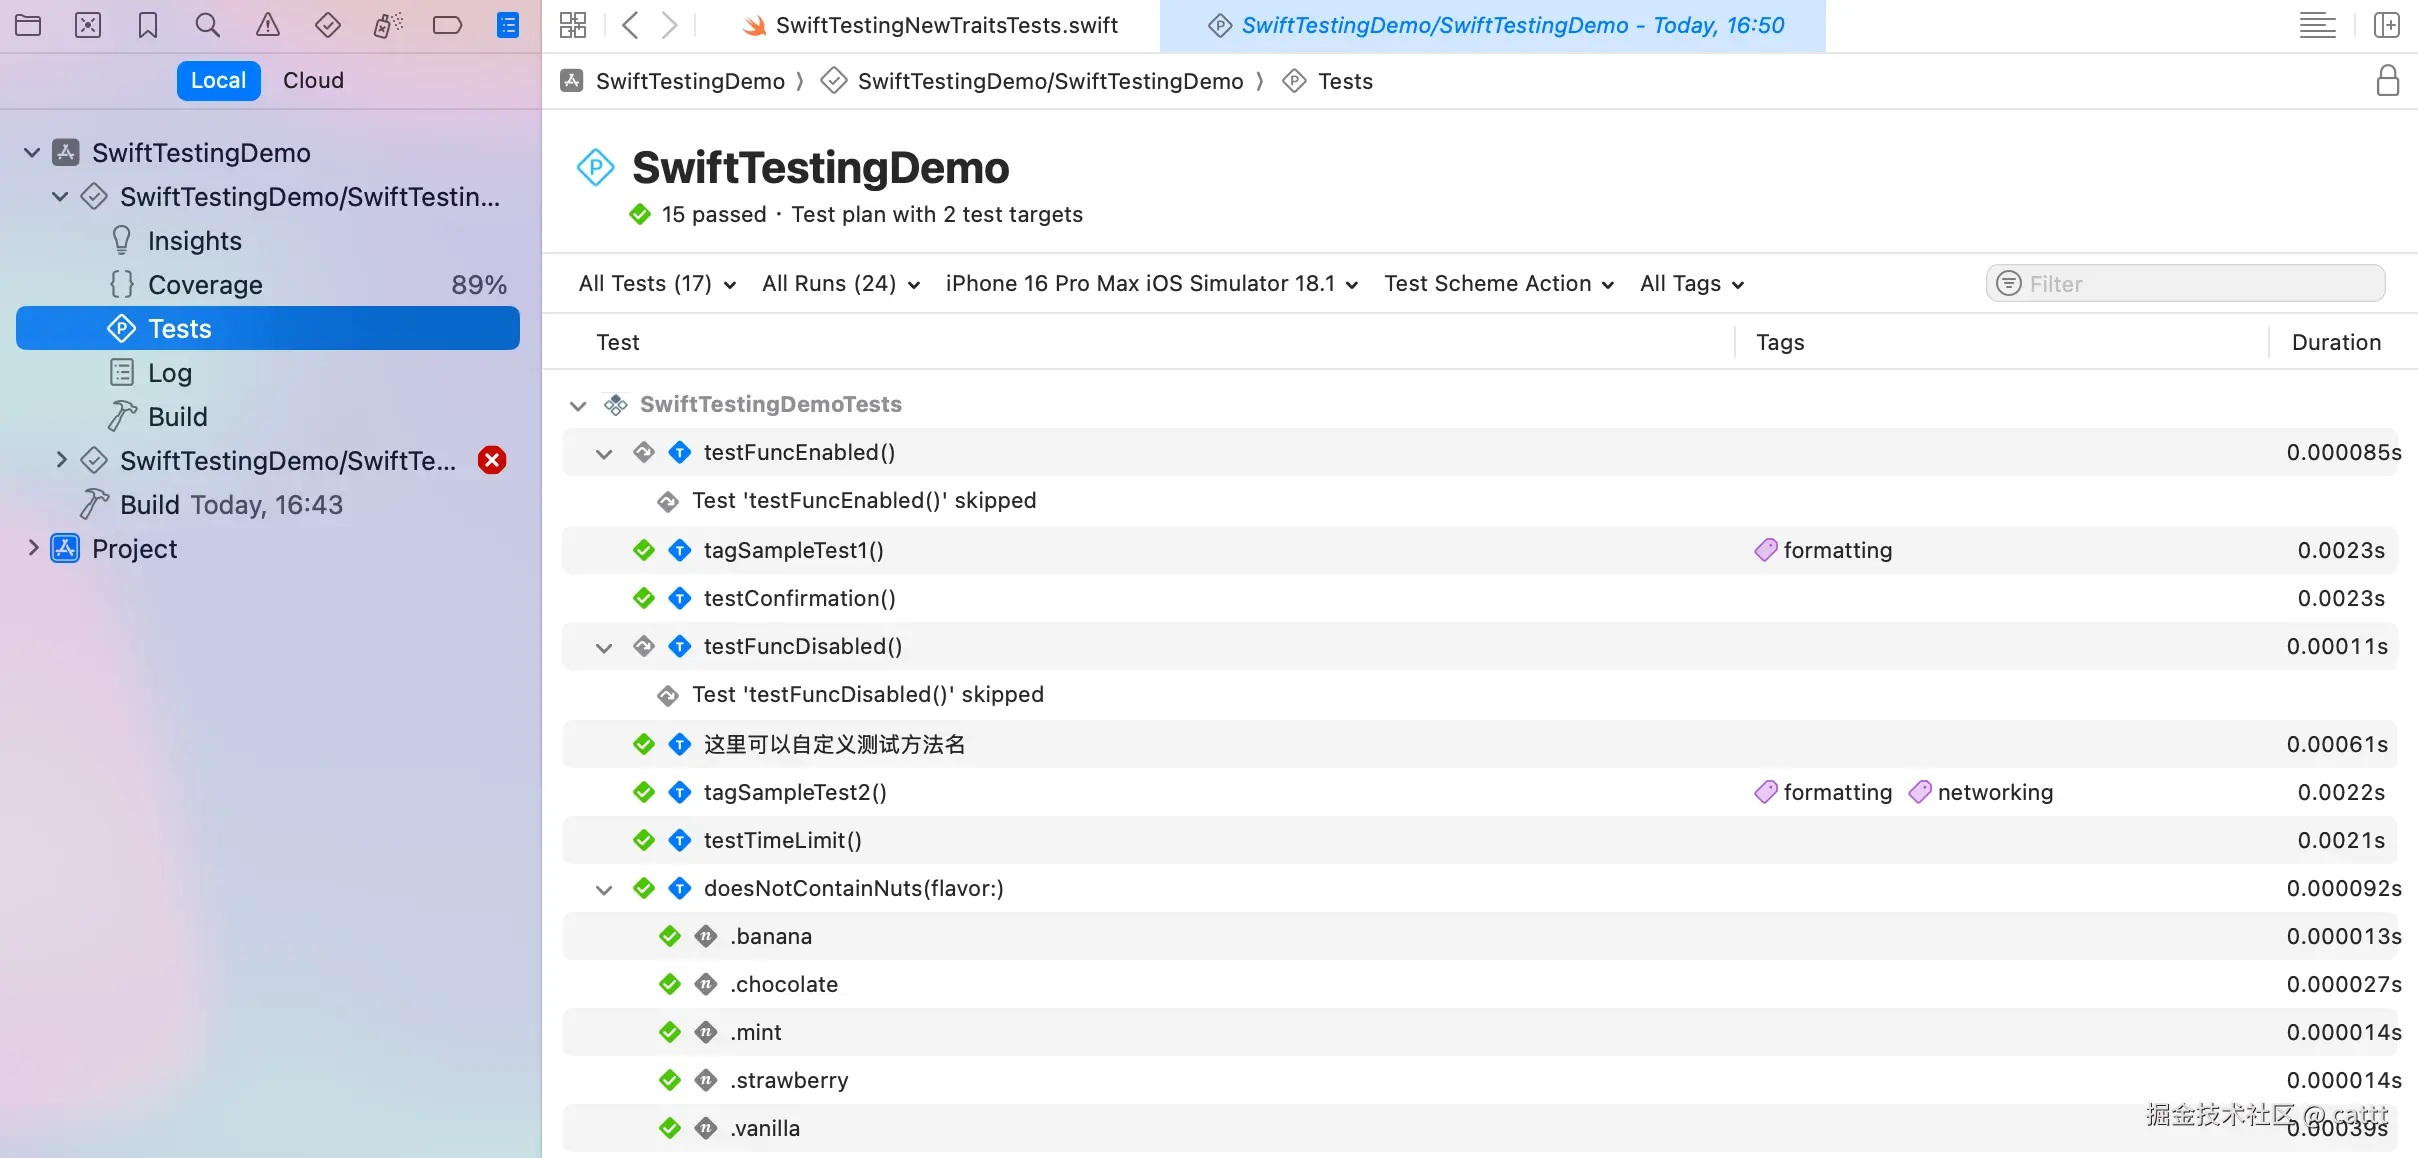Open the Breakpoint navigator icon

tap(447, 25)
